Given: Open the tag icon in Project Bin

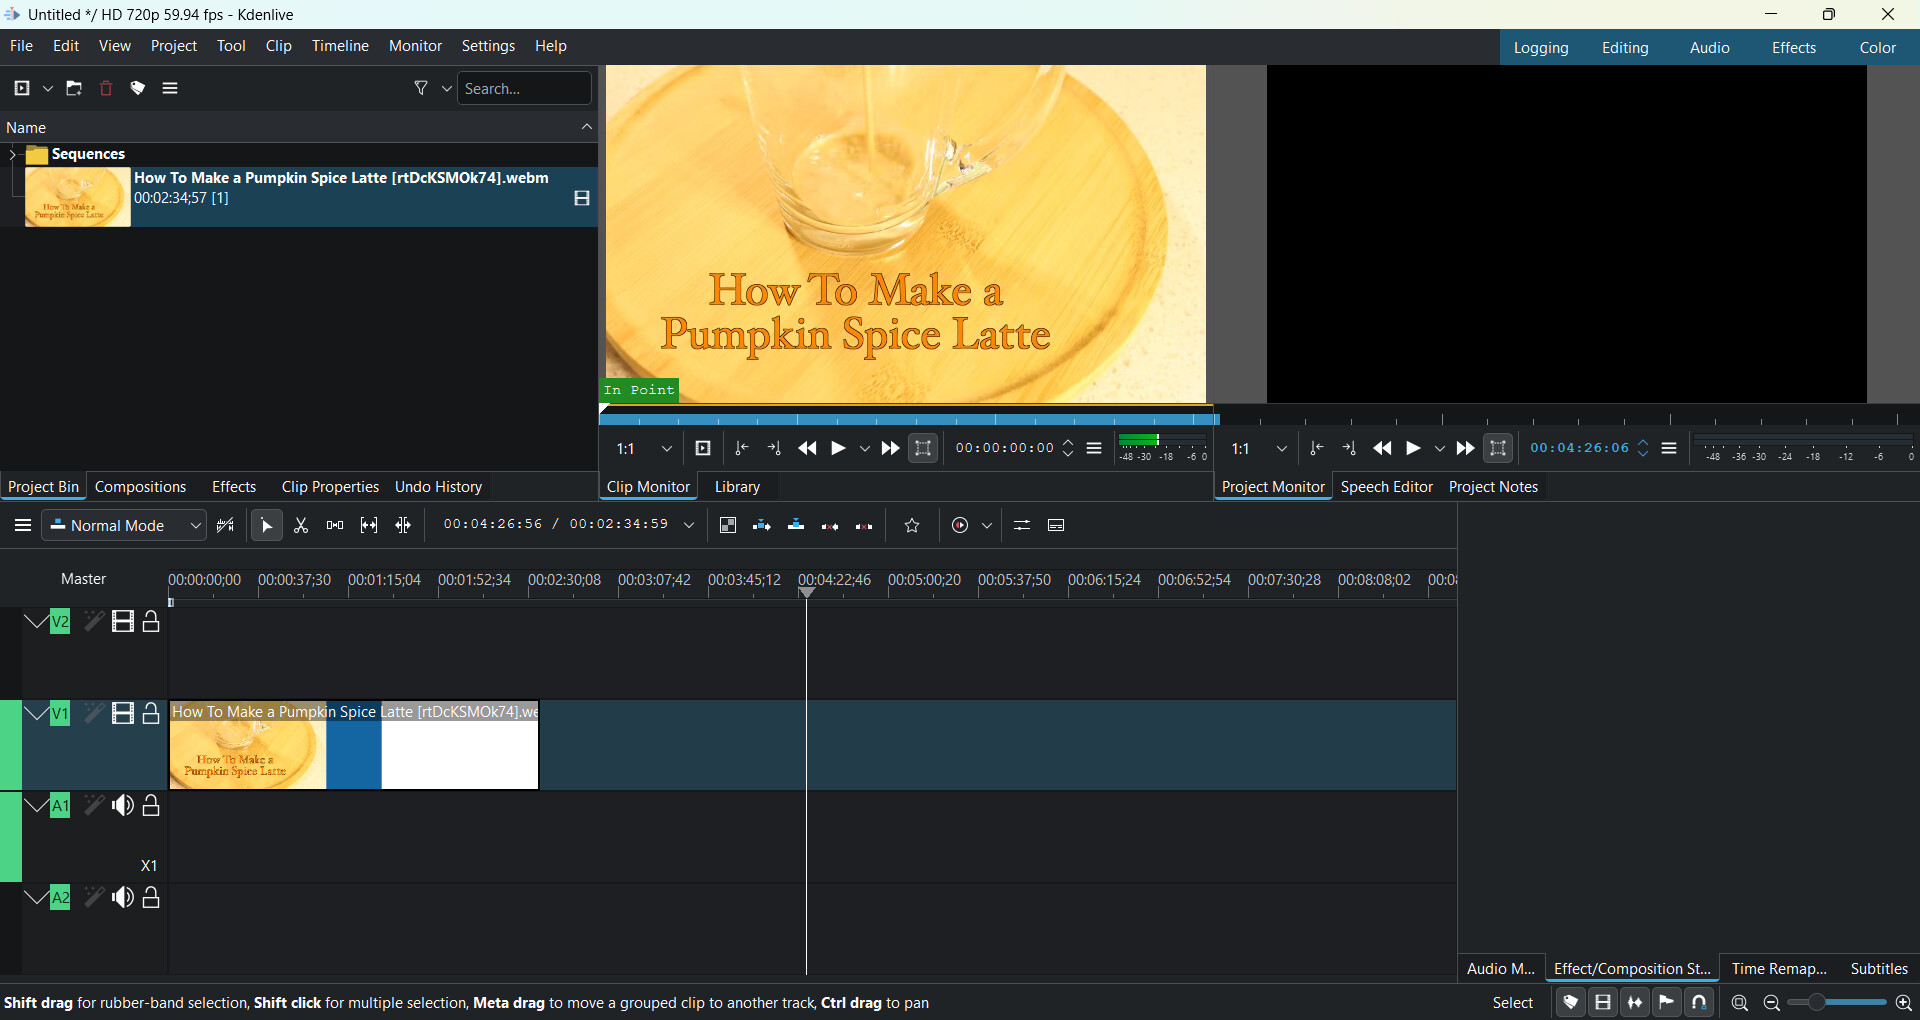Looking at the screenshot, I should click(x=138, y=89).
